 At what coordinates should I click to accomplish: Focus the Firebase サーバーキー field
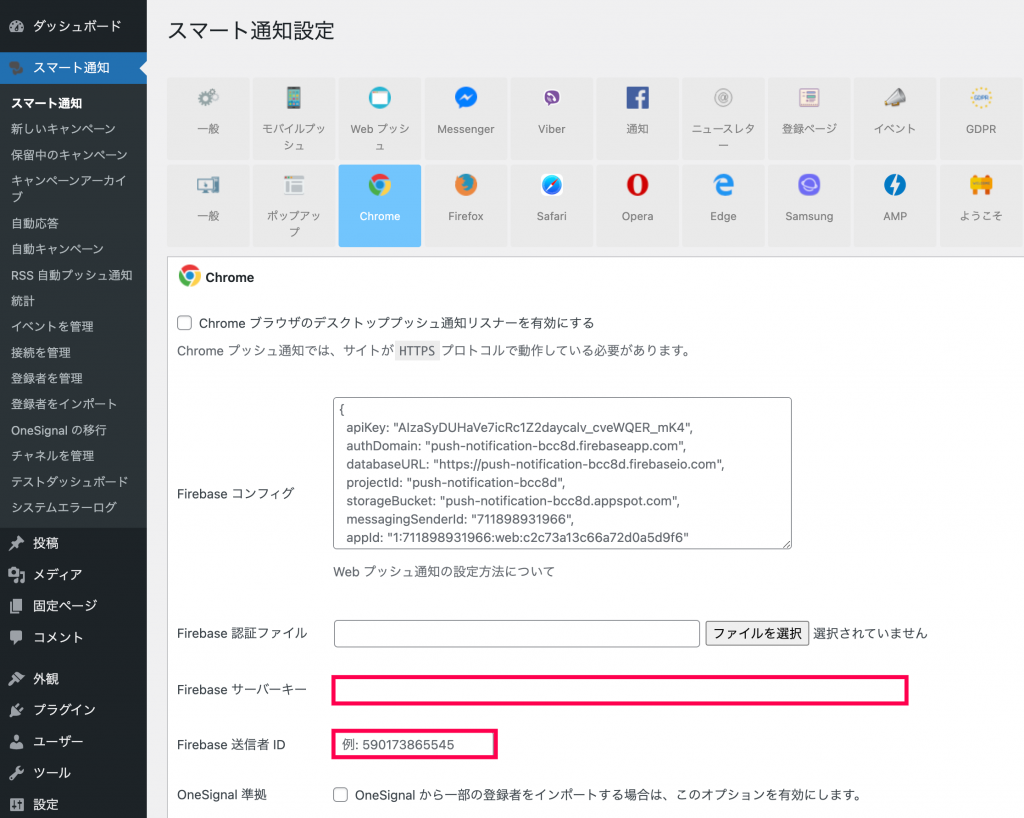[620, 690]
